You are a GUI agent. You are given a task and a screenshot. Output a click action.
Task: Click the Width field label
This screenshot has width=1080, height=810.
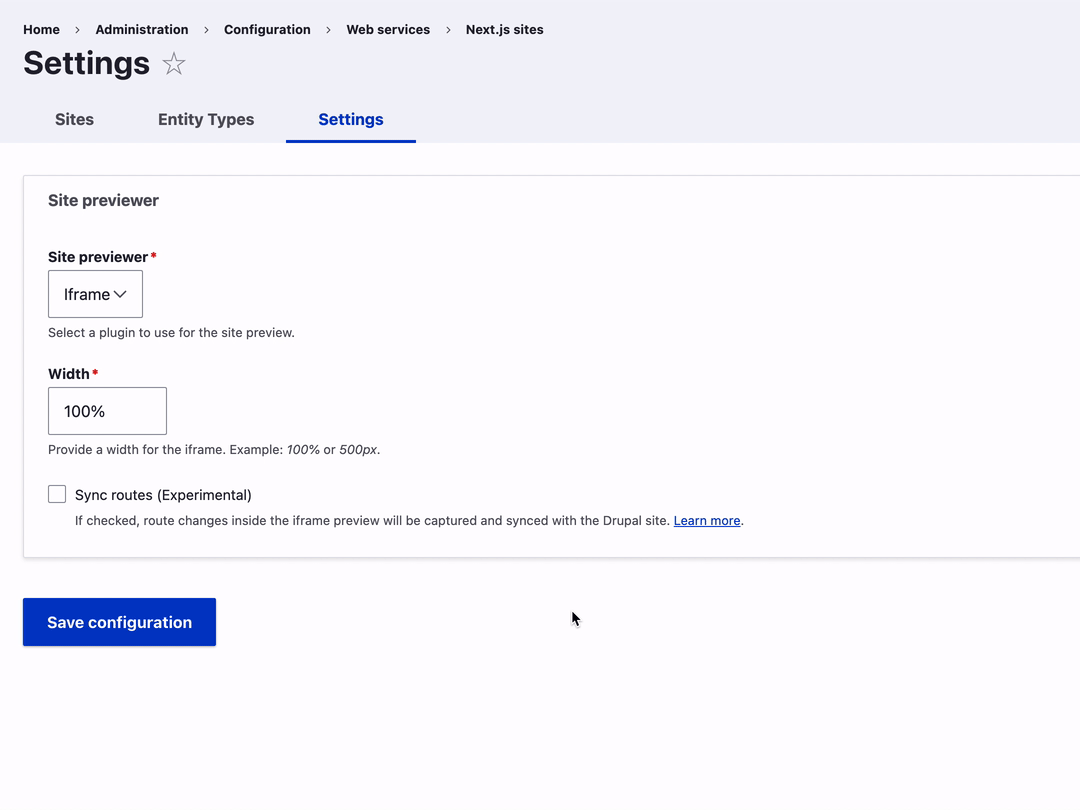68,374
